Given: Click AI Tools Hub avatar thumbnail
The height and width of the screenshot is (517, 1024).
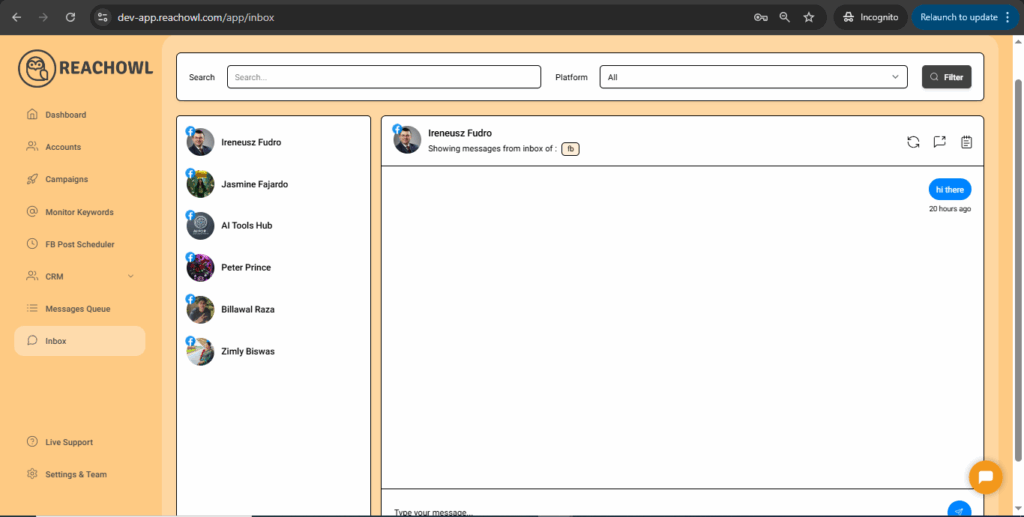Looking at the screenshot, I should pyautogui.click(x=200, y=226).
